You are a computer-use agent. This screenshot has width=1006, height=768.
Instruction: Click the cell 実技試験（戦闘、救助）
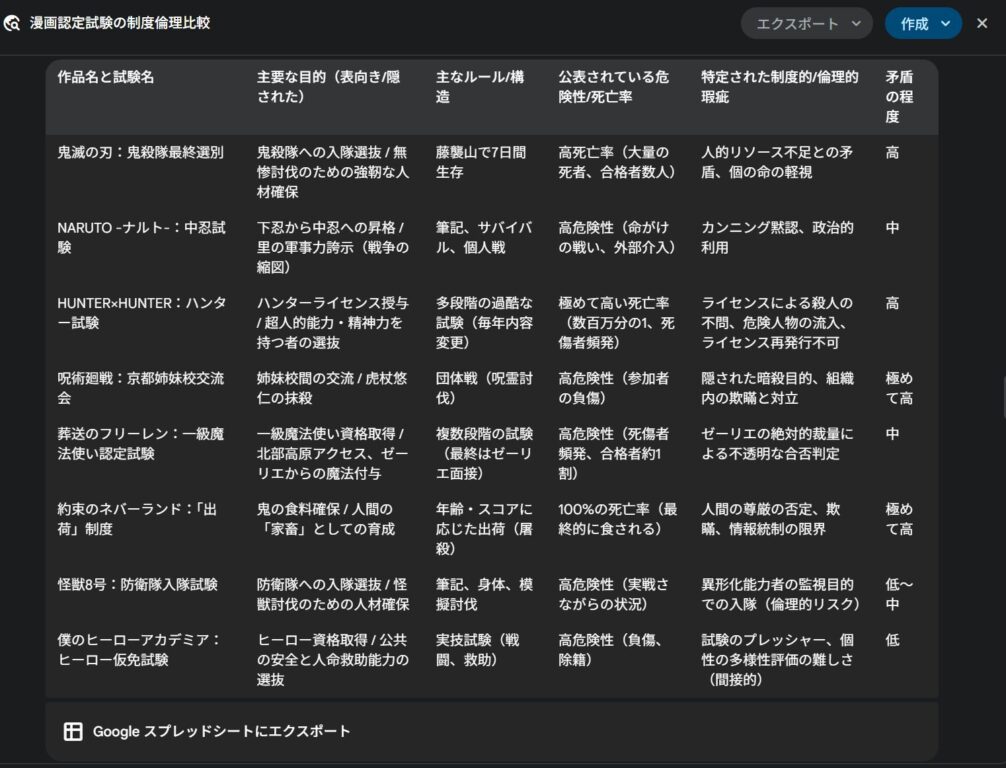pyautogui.click(x=477, y=649)
